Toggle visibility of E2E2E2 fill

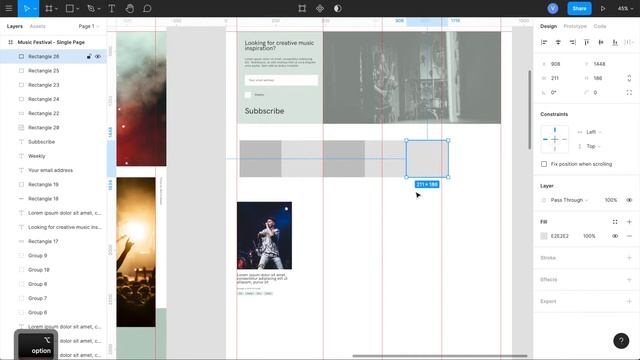click(615, 236)
